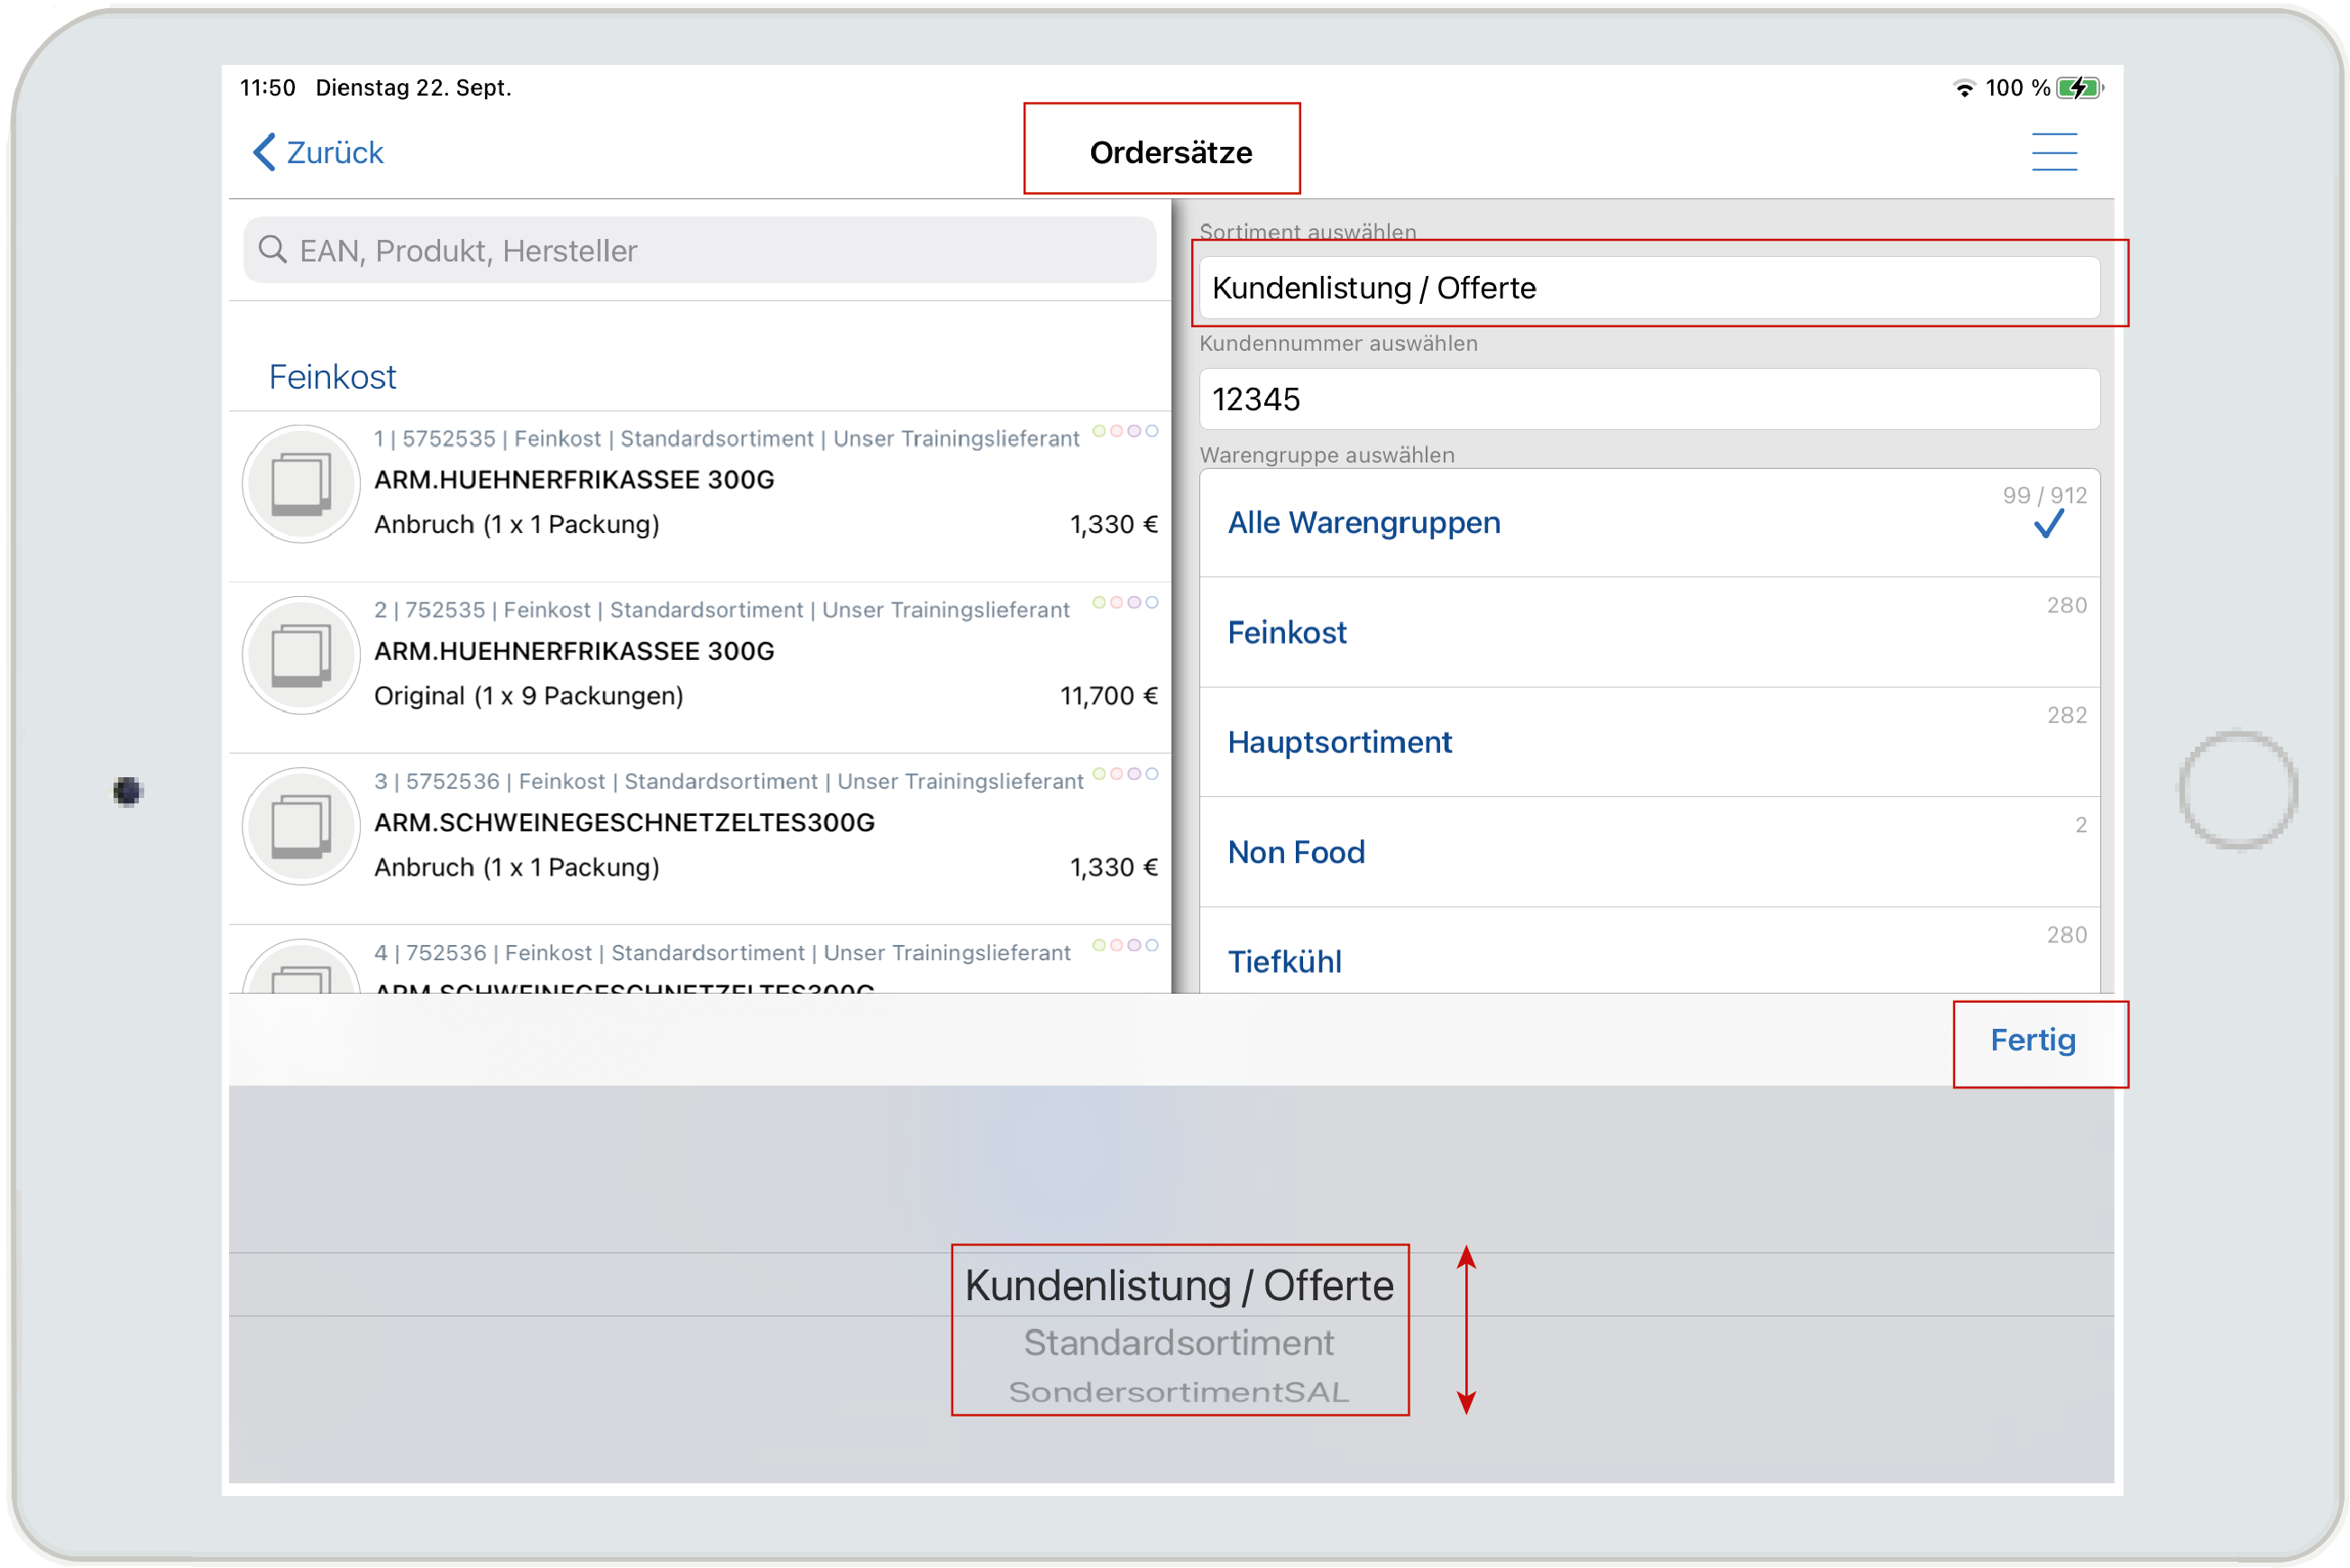
Task: Select Tiefkühl in the group list
Action: (1284, 961)
